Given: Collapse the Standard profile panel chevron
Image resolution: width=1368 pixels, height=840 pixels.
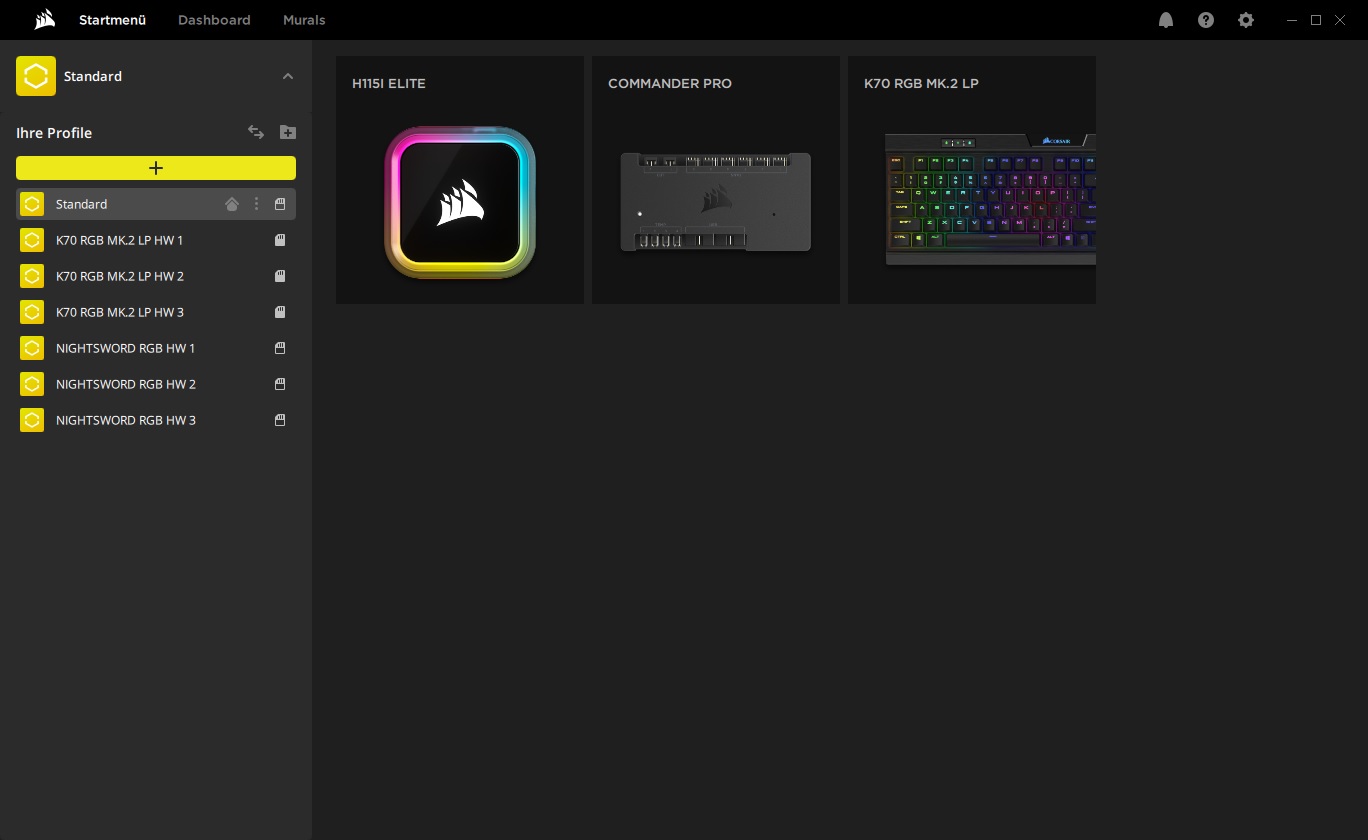Looking at the screenshot, I should click(x=288, y=76).
